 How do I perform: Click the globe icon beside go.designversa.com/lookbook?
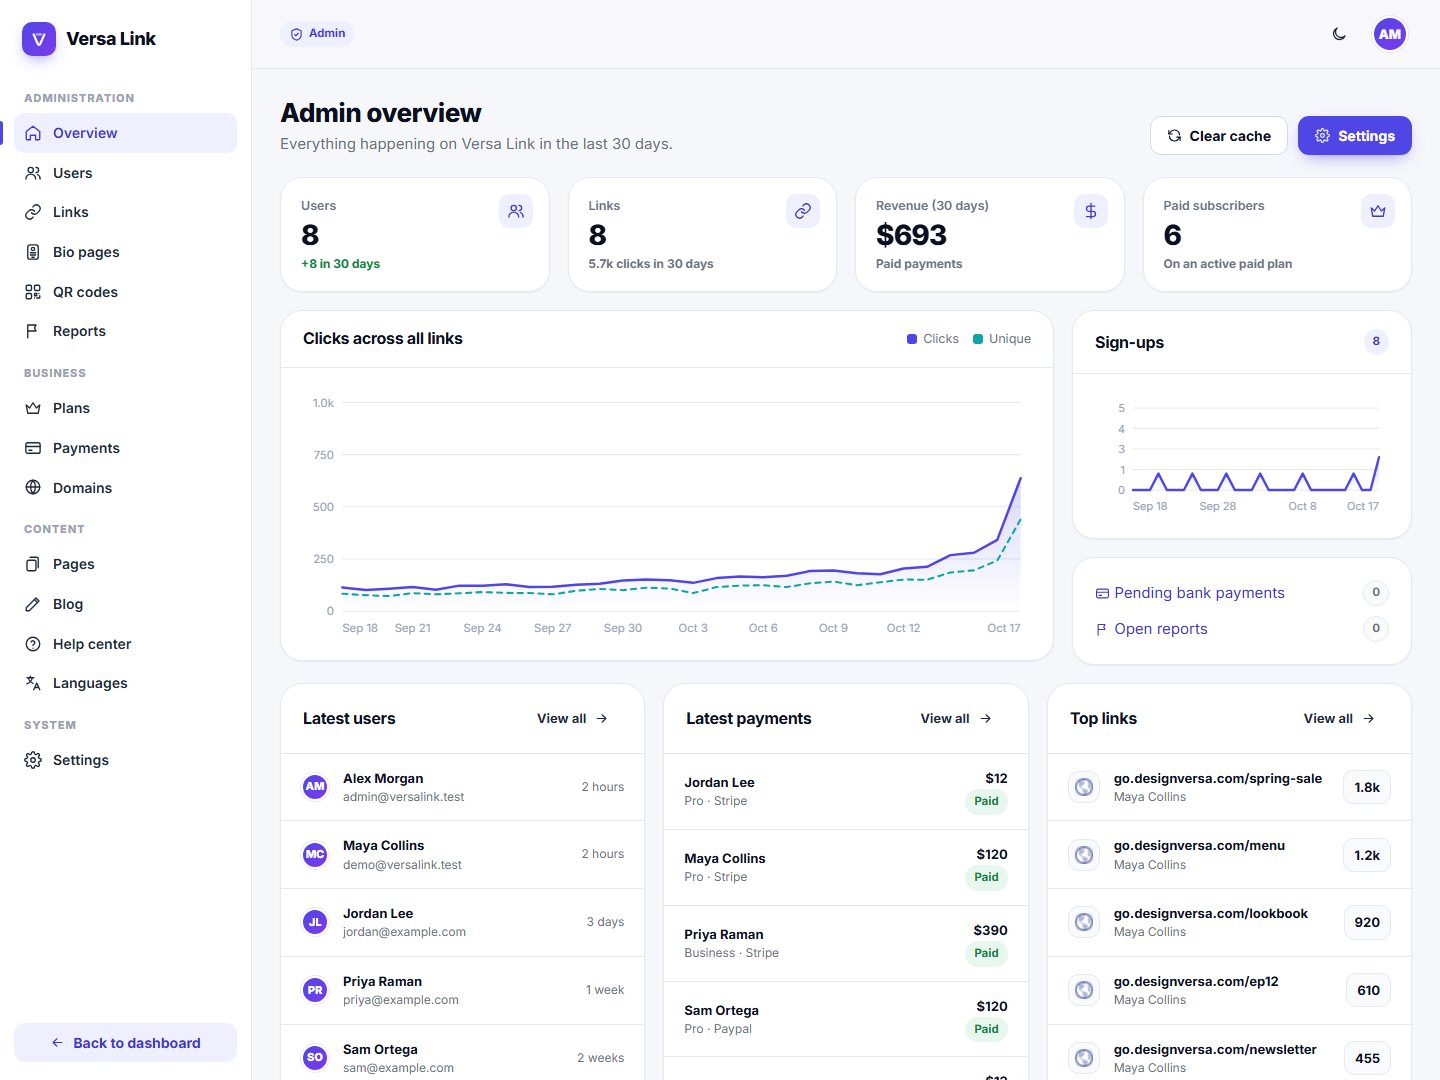1084,922
